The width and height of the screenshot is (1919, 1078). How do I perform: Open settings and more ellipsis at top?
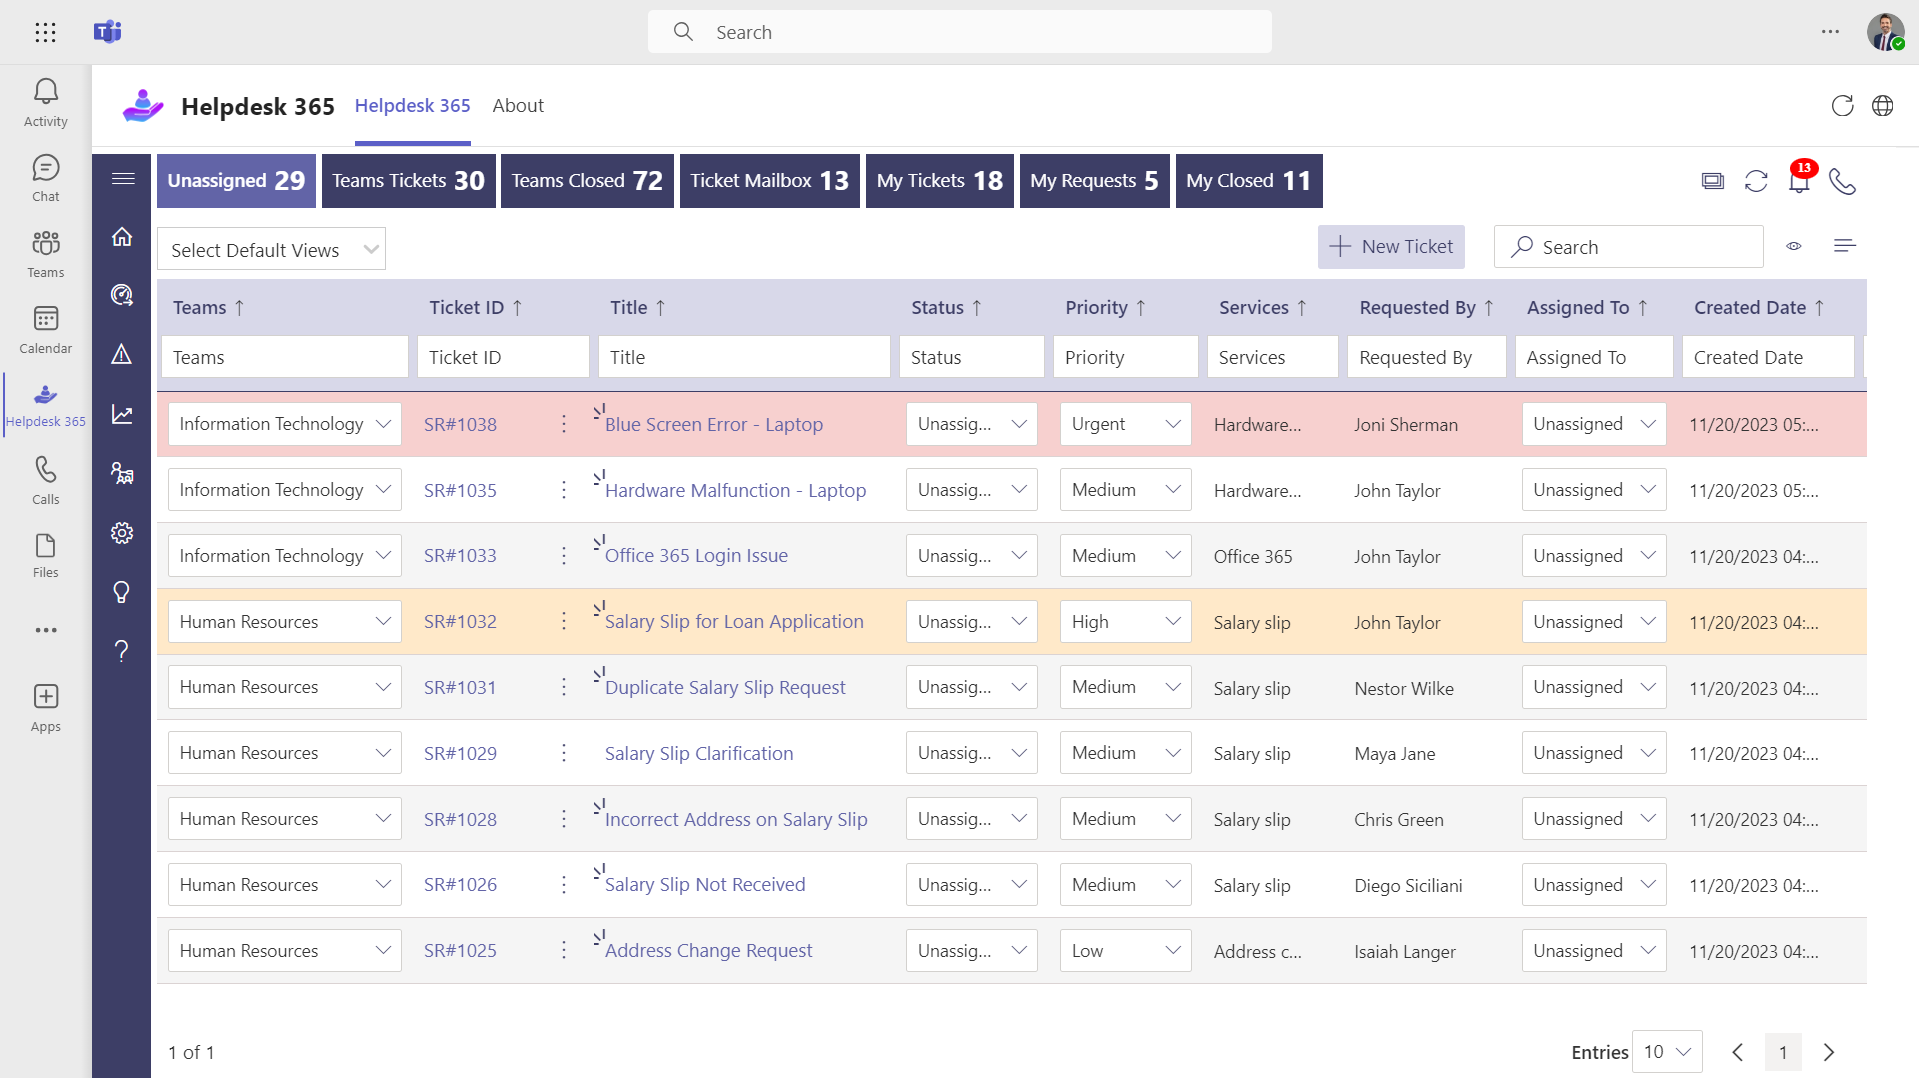coord(1830,32)
